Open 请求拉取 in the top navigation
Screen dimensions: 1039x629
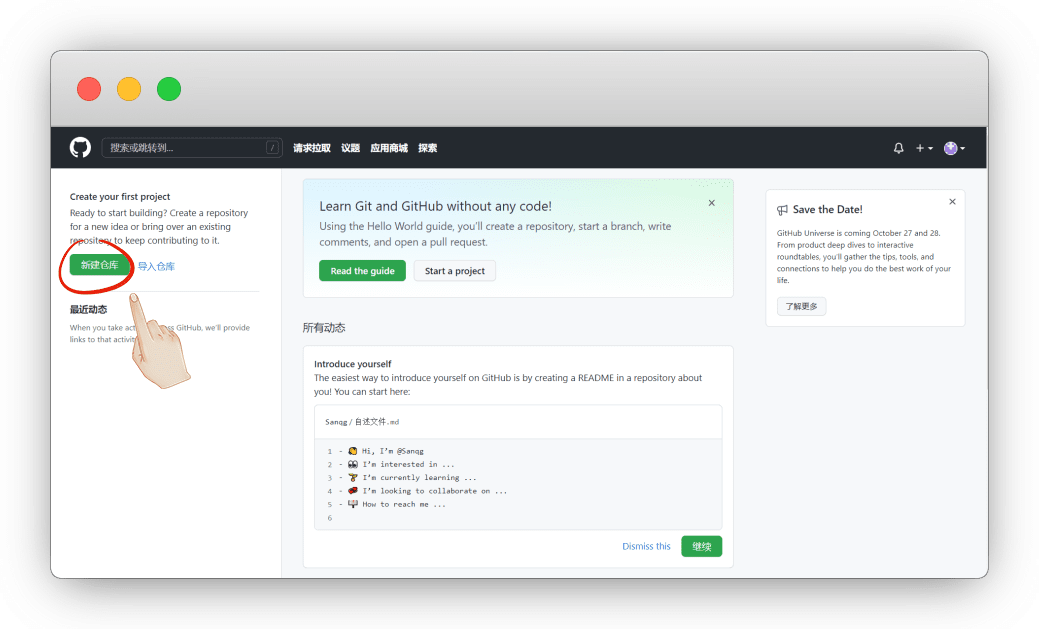312,148
